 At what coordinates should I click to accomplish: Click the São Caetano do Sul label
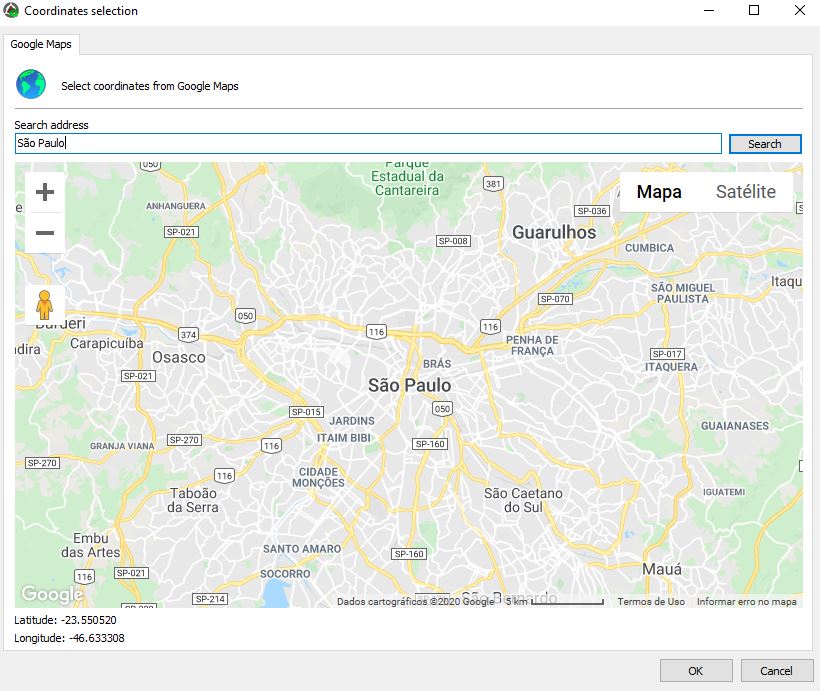[523, 500]
